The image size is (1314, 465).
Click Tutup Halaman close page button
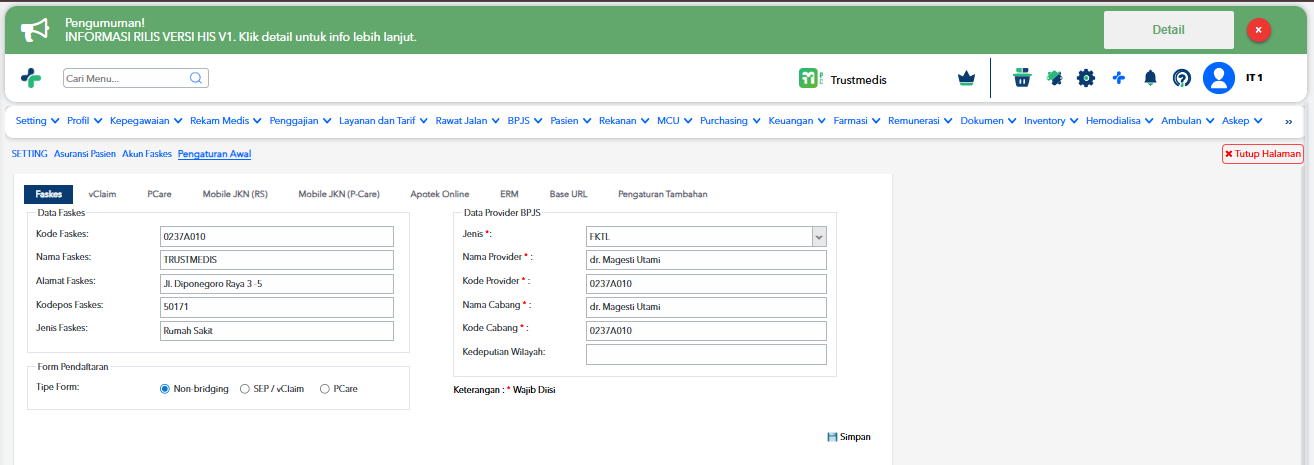(x=1263, y=154)
